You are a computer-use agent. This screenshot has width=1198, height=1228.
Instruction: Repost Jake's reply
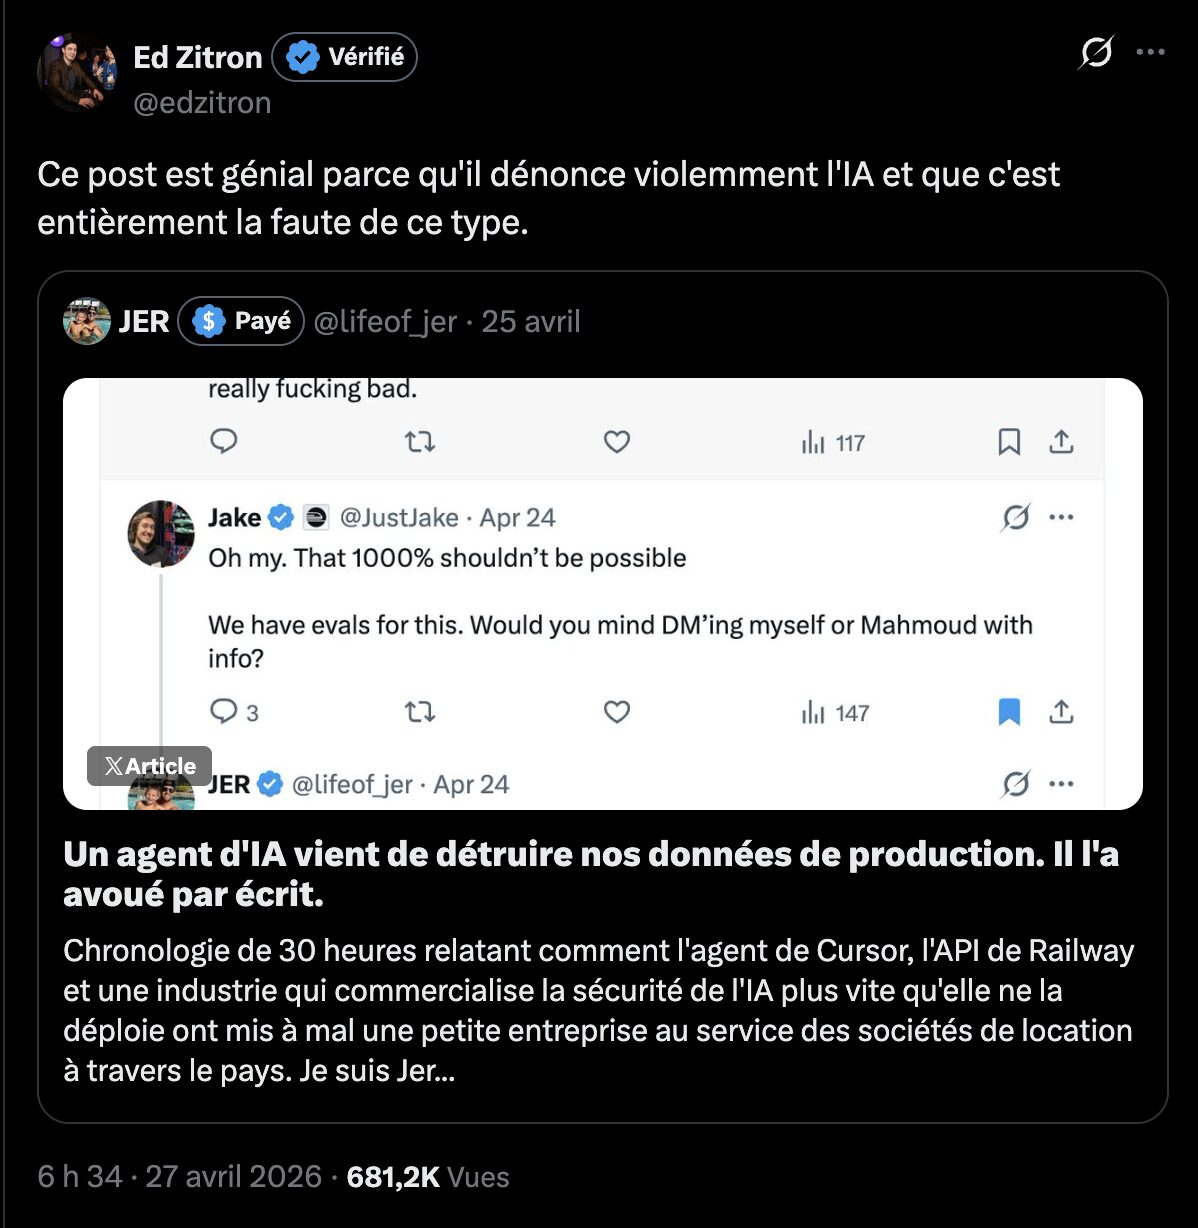[420, 712]
